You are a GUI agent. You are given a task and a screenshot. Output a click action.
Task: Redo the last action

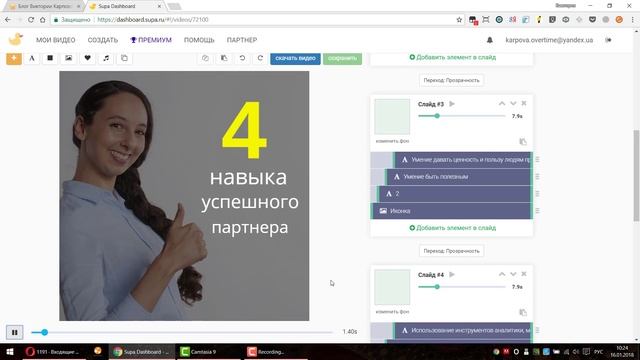click(x=260, y=58)
